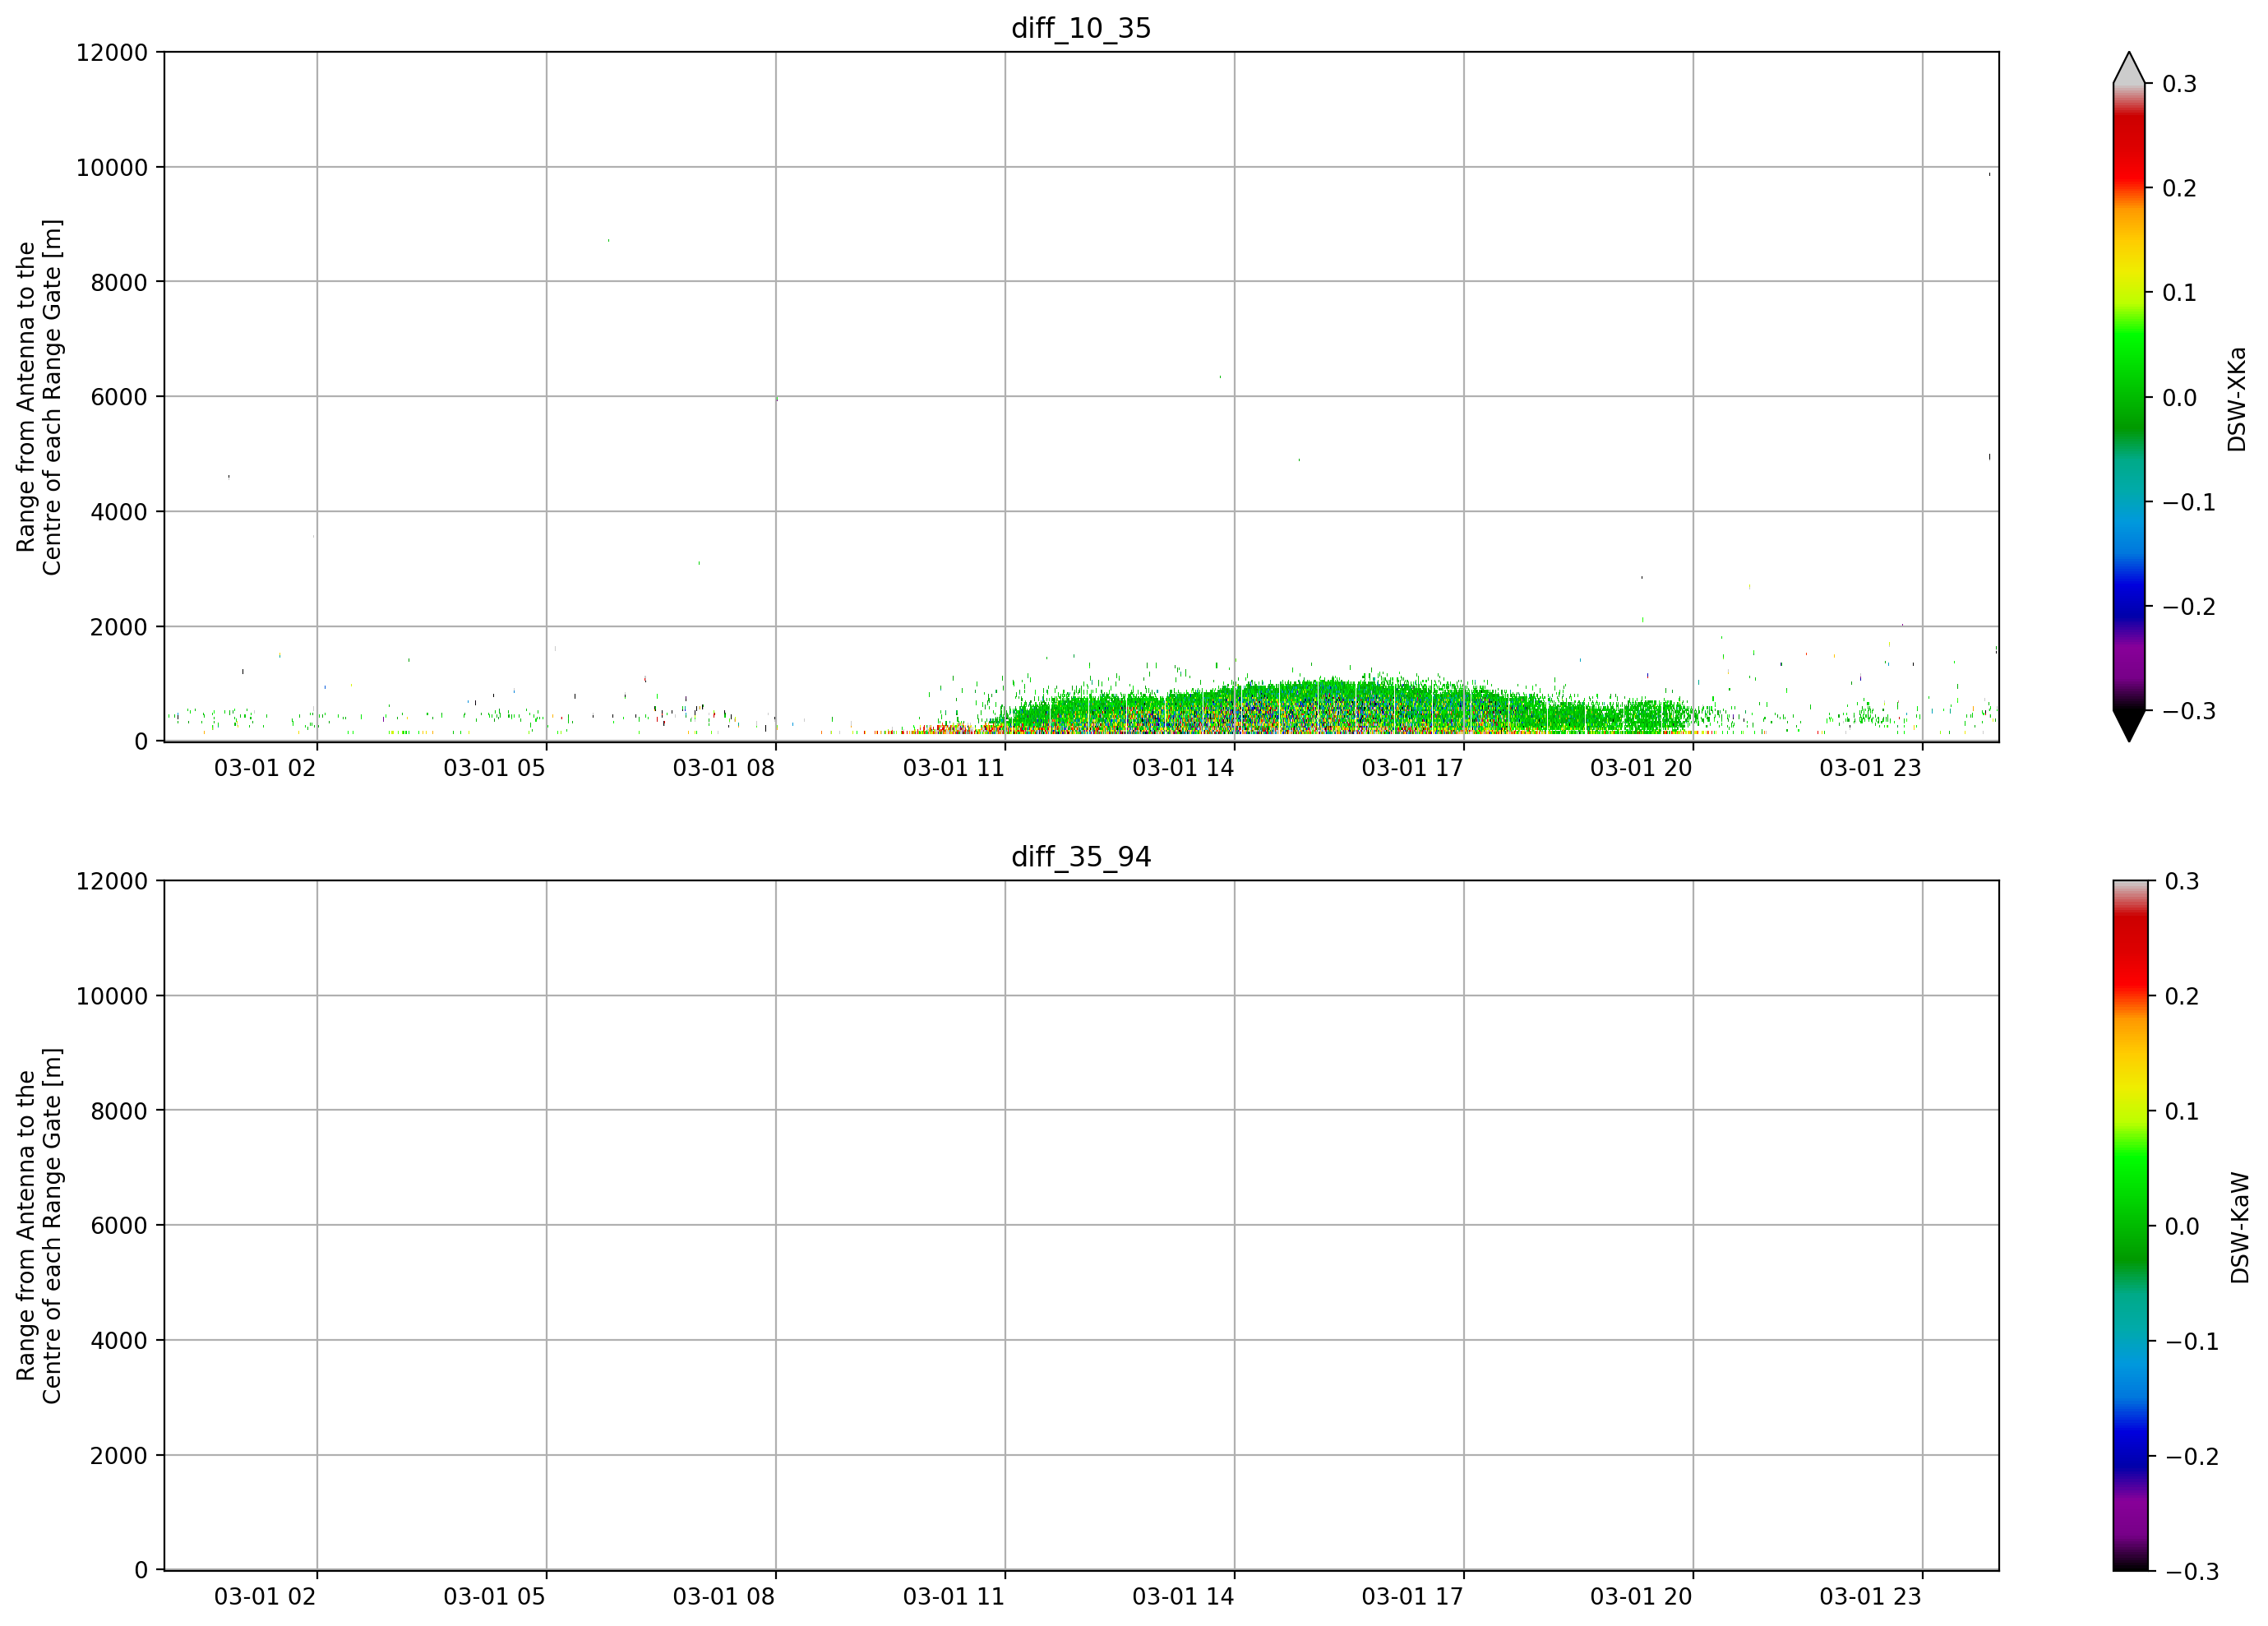Click the −0.3 tick on the DSW-XKa colorbar
This screenshot has width=2268, height=1626.
pos(2189,711)
